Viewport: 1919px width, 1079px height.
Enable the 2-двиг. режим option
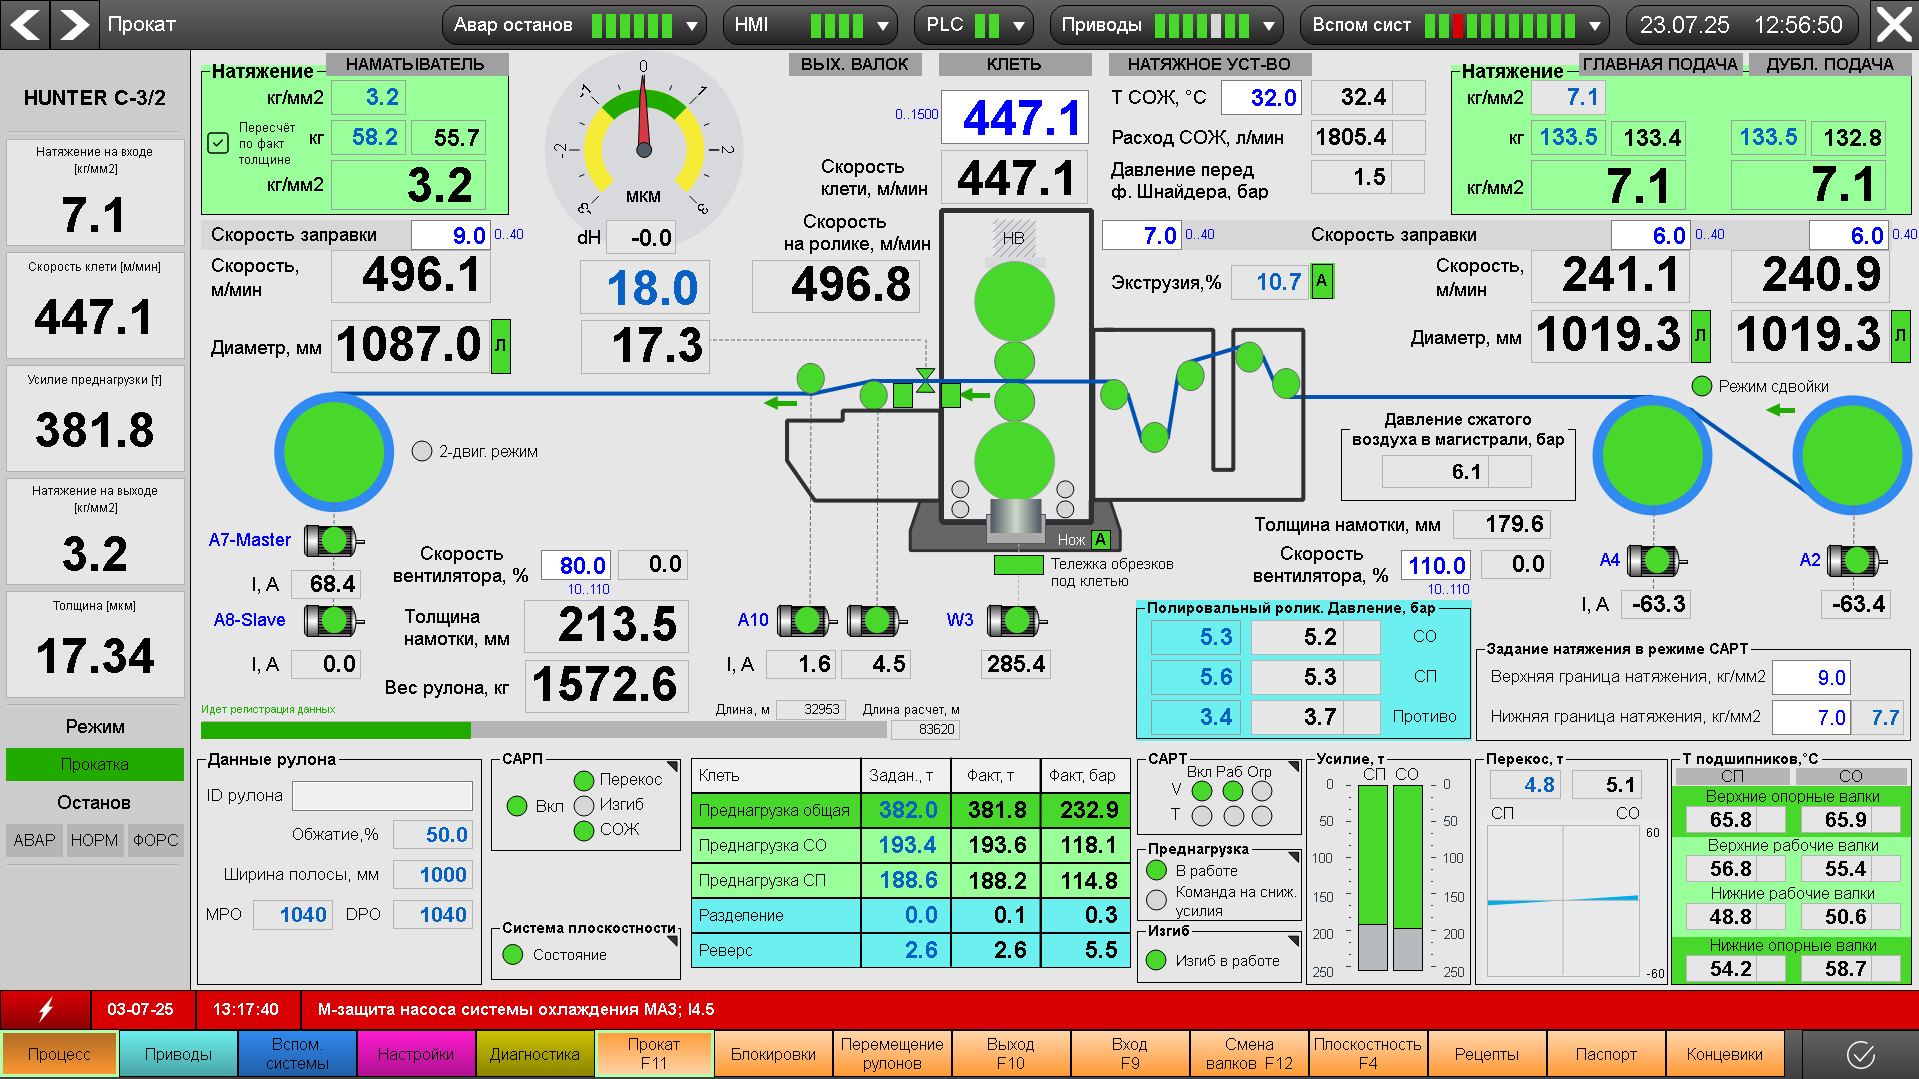point(422,451)
